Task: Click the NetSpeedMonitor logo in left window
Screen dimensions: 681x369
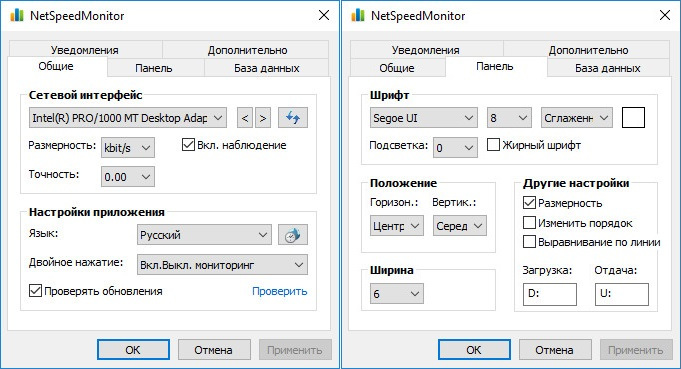Action: pyautogui.click(x=17, y=16)
